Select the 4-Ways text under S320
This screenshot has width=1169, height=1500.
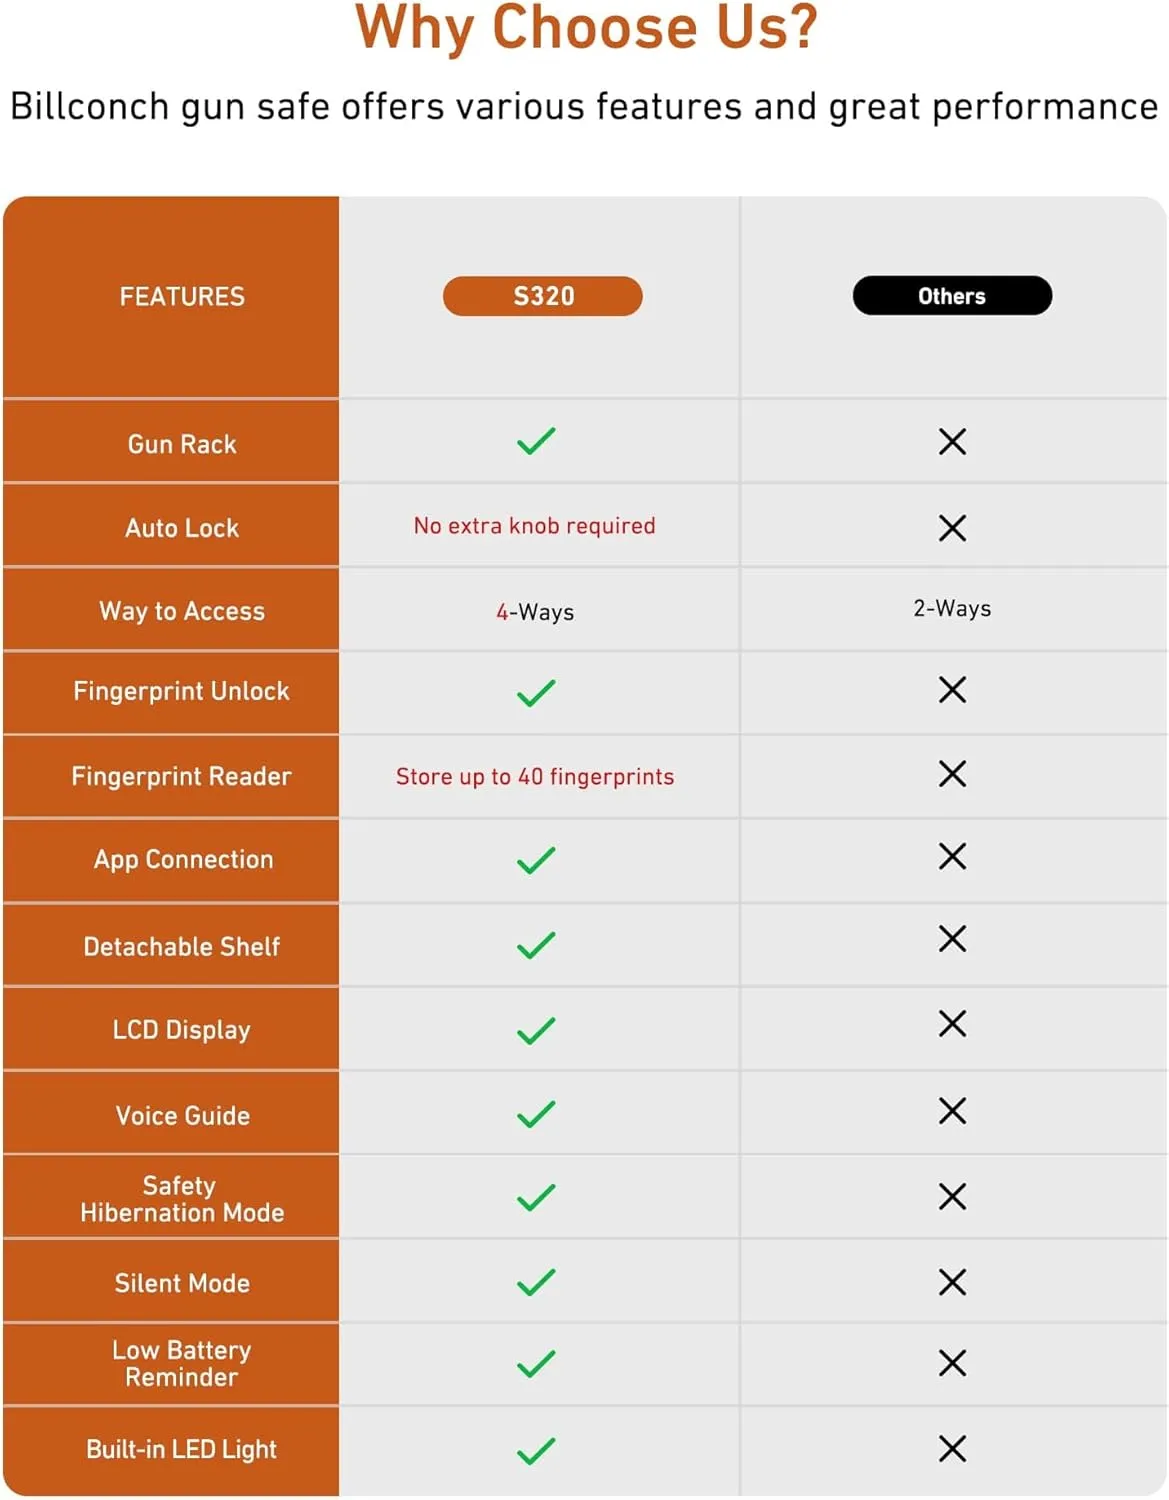tap(535, 612)
